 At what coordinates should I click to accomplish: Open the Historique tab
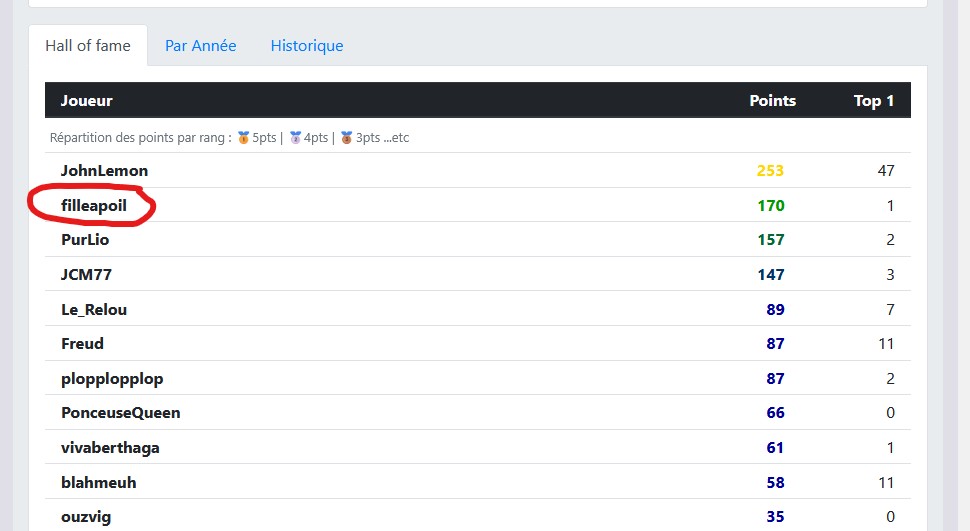click(x=307, y=46)
